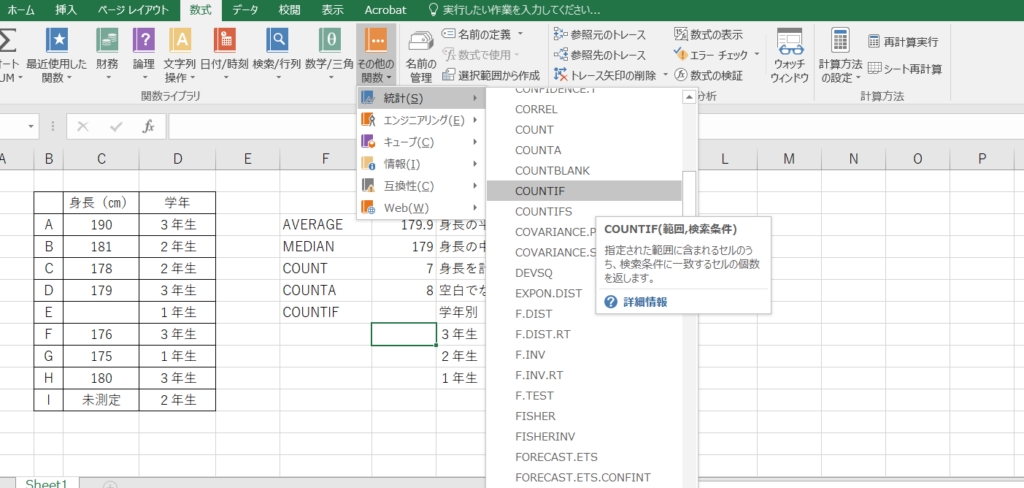This screenshot has height=488, width=1024.
Task: Select column M header
Action: point(789,158)
